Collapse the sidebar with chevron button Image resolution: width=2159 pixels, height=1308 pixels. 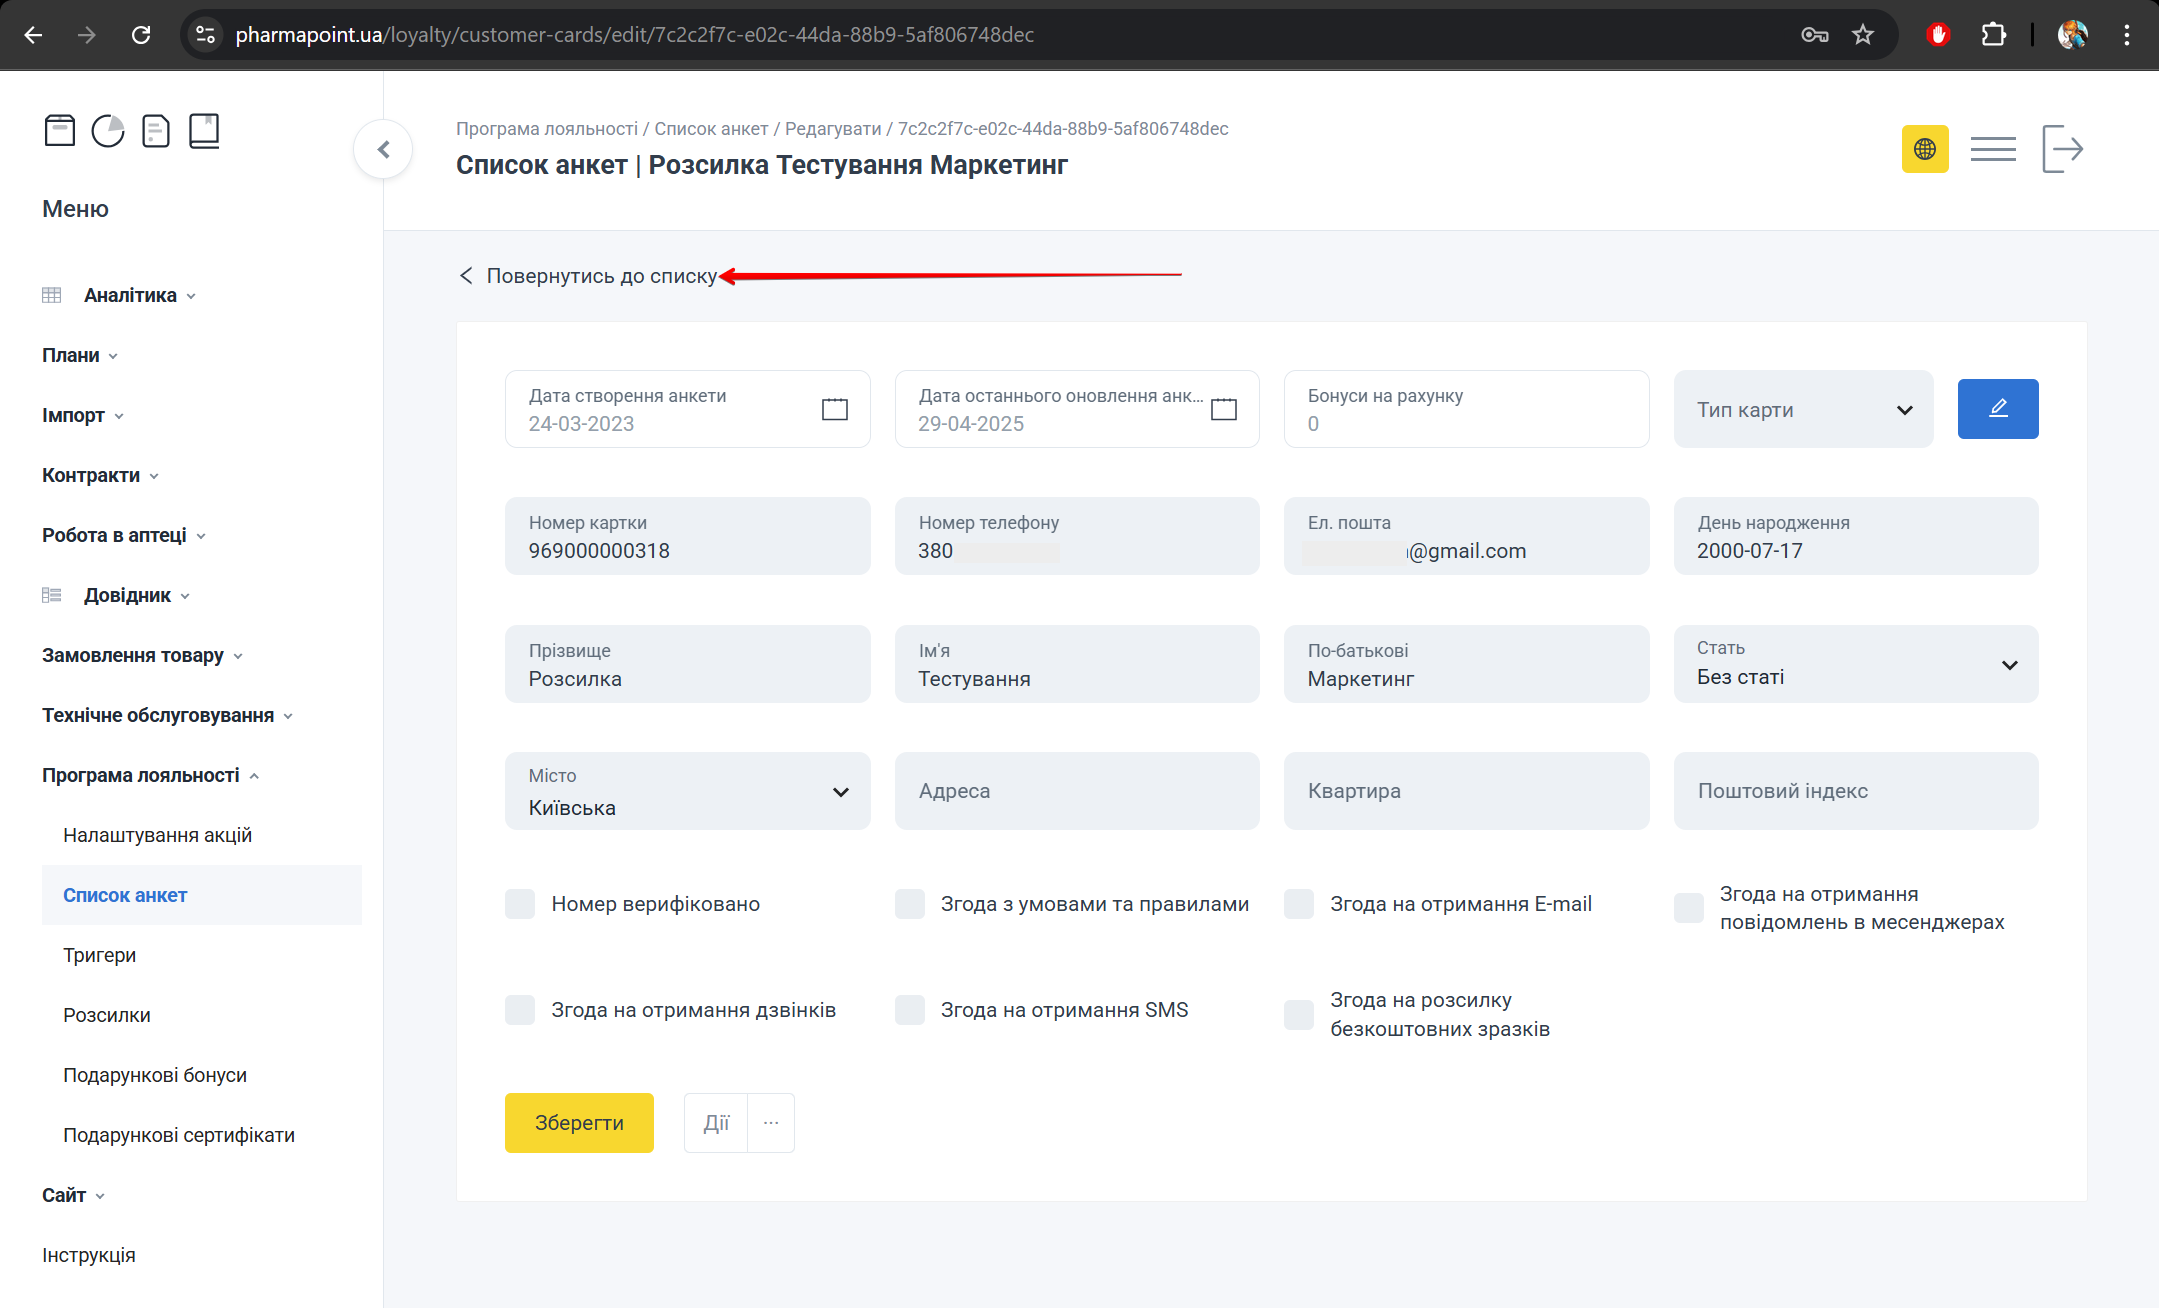tap(383, 150)
